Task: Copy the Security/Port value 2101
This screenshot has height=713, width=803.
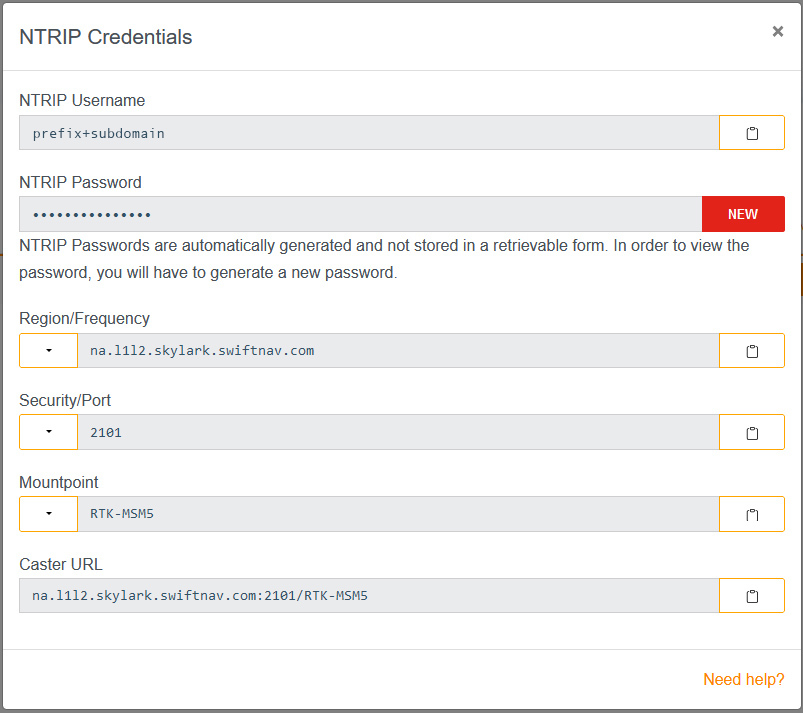Action: tap(751, 433)
